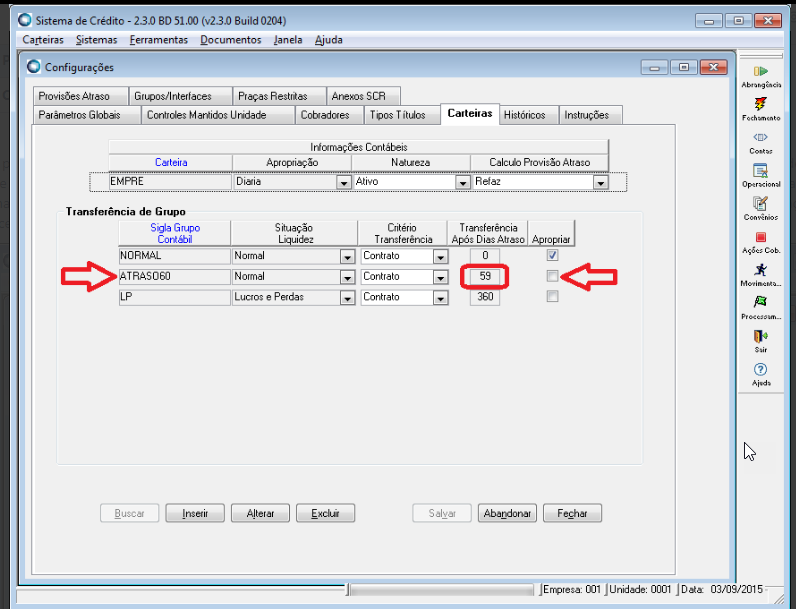Switch to the Instruções tab

point(591,115)
